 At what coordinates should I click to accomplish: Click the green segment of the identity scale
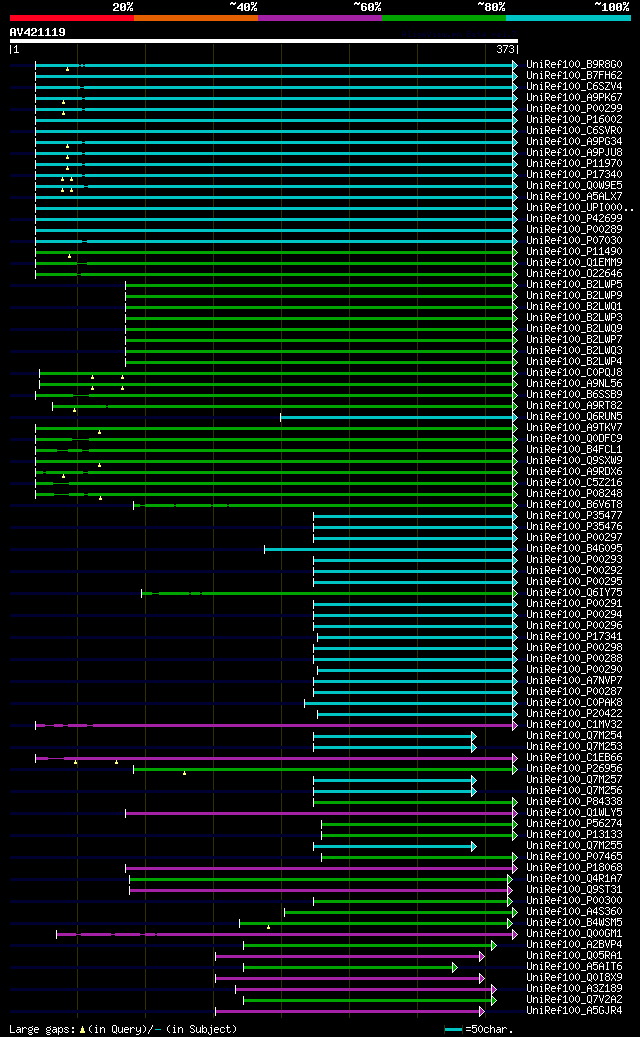(444, 18)
